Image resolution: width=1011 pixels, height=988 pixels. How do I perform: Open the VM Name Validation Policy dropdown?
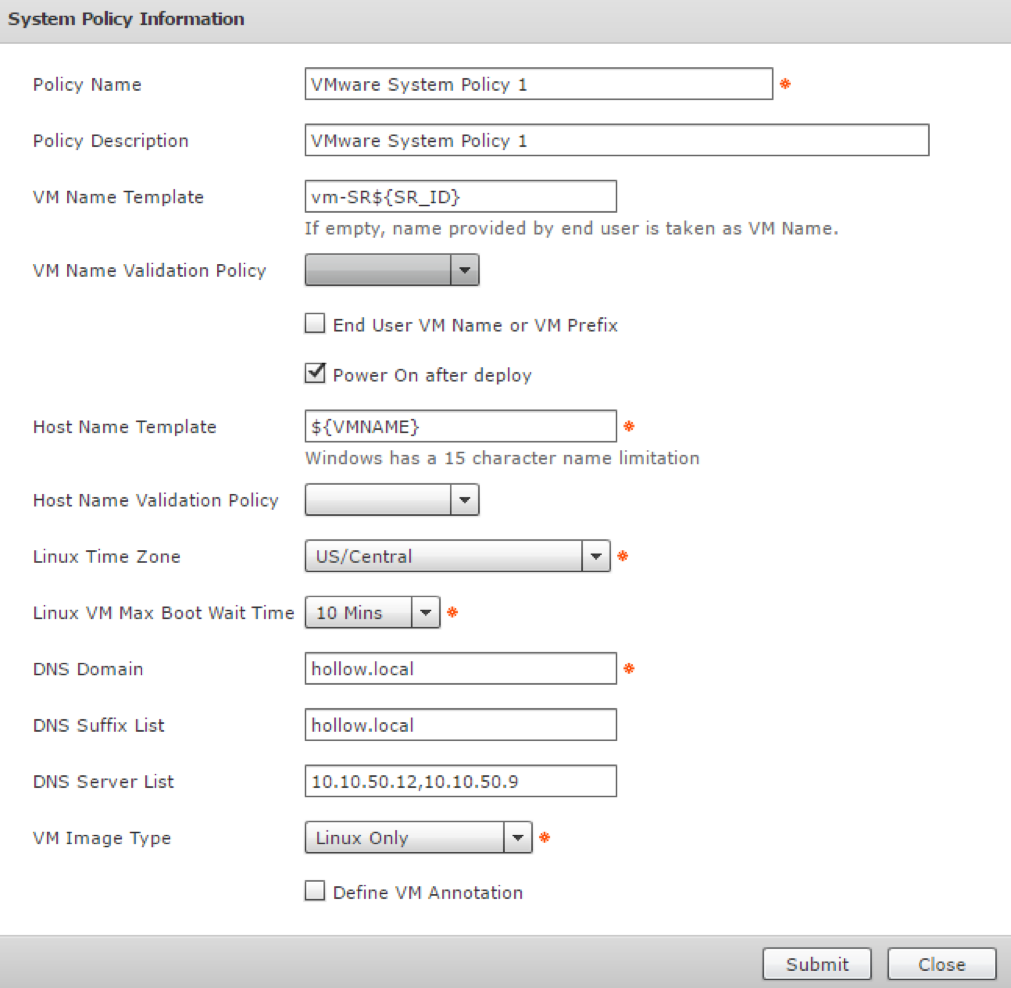[391, 270]
